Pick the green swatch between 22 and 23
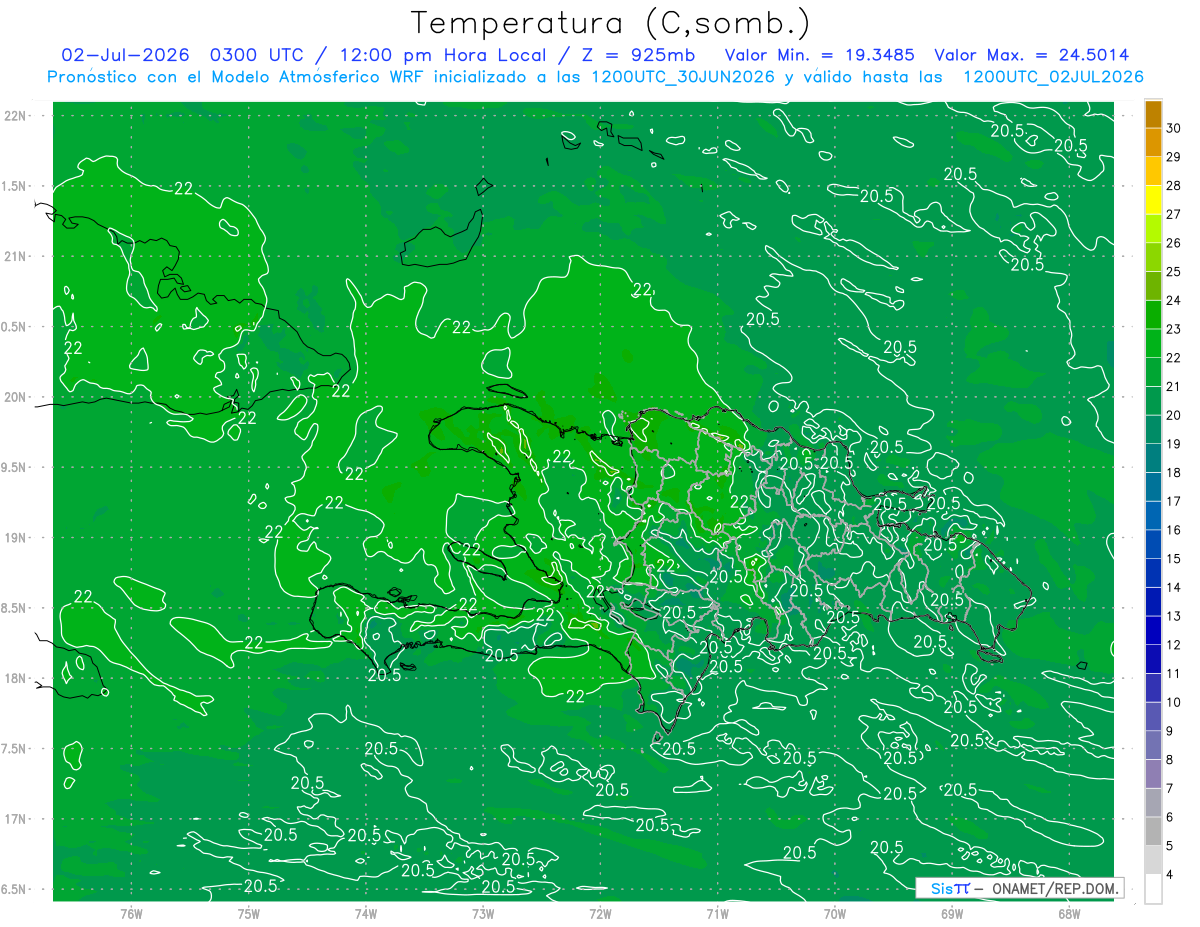The height and width of the screenshot is (927, 1200). click(x=1153, y=343)
